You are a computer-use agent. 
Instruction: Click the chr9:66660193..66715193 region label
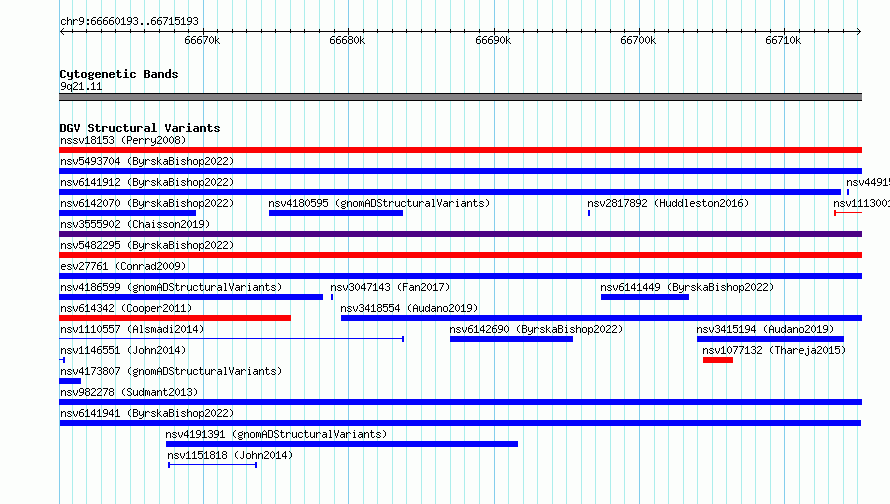[x=129, y=22]
